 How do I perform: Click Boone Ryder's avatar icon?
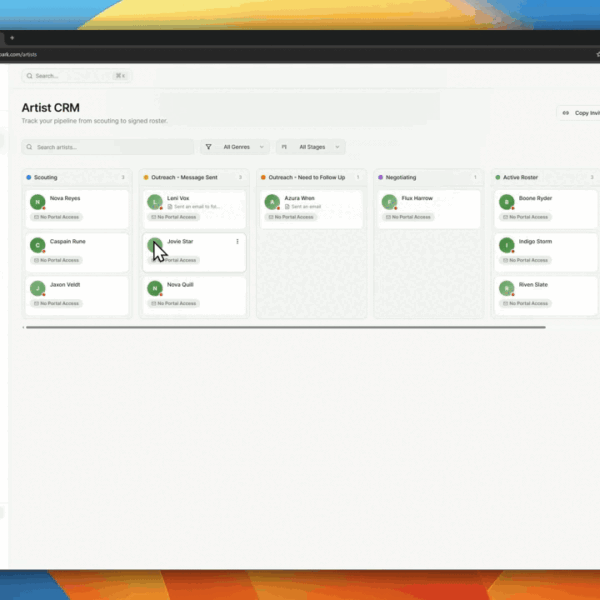click(507, 202)
